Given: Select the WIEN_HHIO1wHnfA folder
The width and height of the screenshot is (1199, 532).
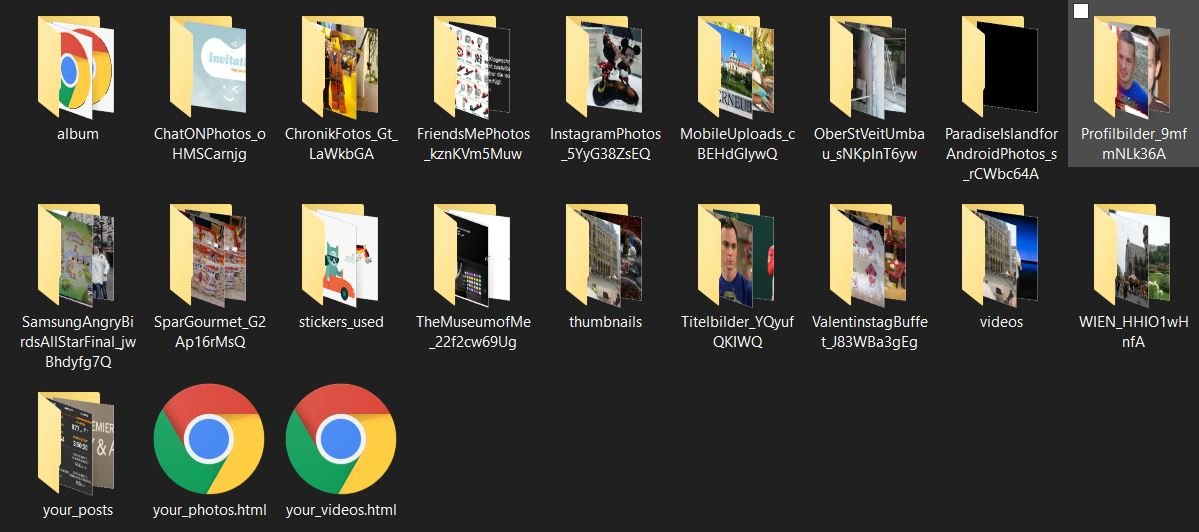Looking at the screenshot, I should 1133,255.
